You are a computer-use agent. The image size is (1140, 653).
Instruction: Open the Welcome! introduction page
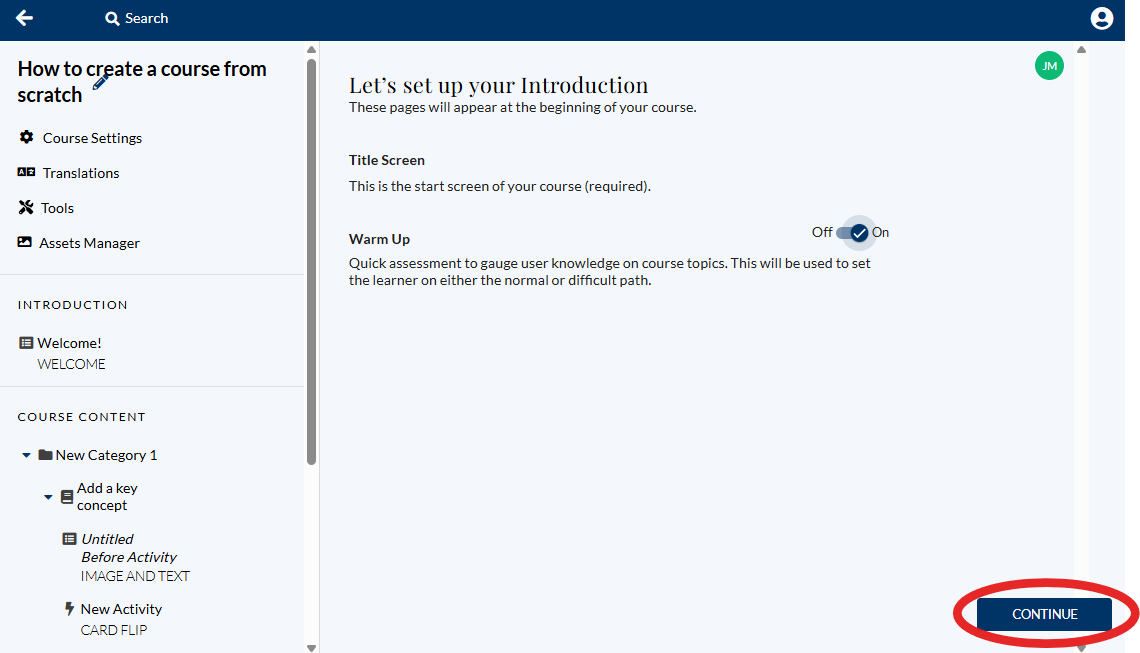click(x=69, y=343)
